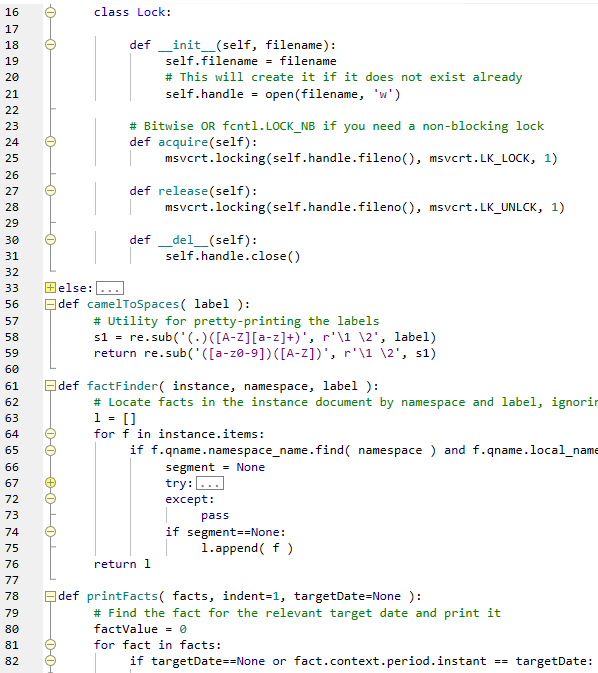
Task: Click line number 33 in the gutter
Action: pyautogui.click(x=12, y=288)
